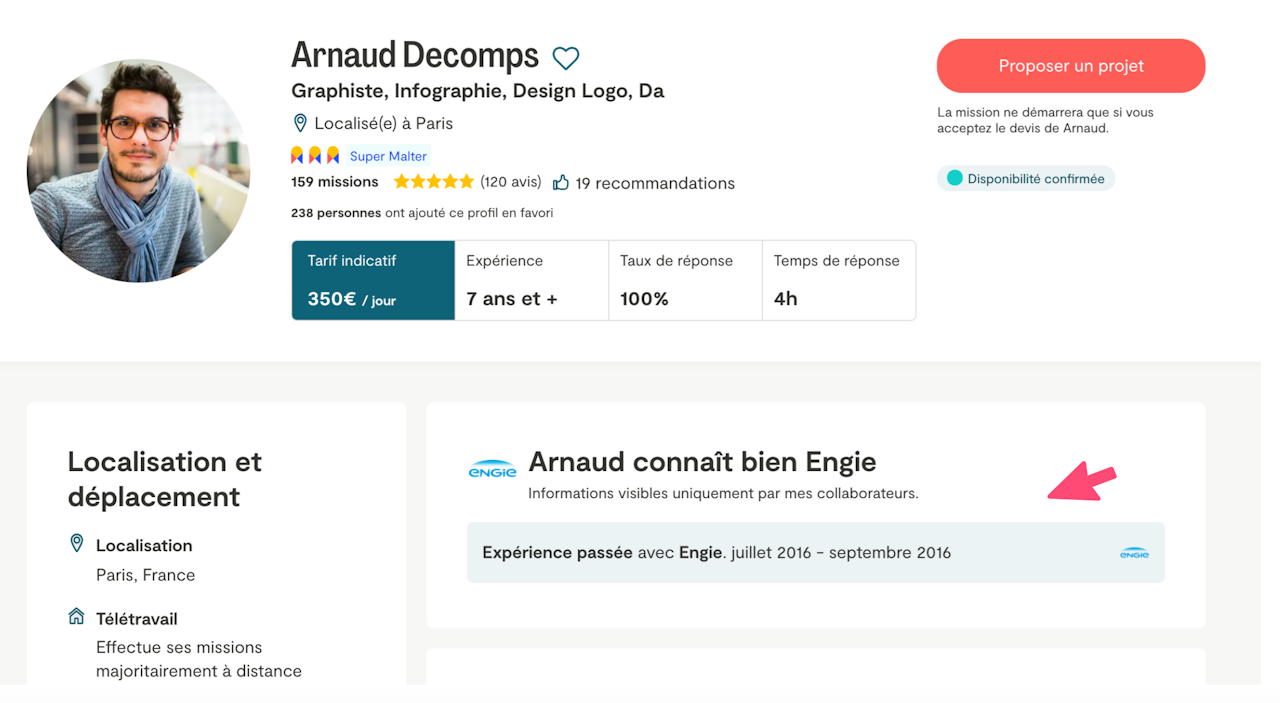Screen dimensions: 1280x703
Task: Open the 120 avis reviews link
Action: 510,182
